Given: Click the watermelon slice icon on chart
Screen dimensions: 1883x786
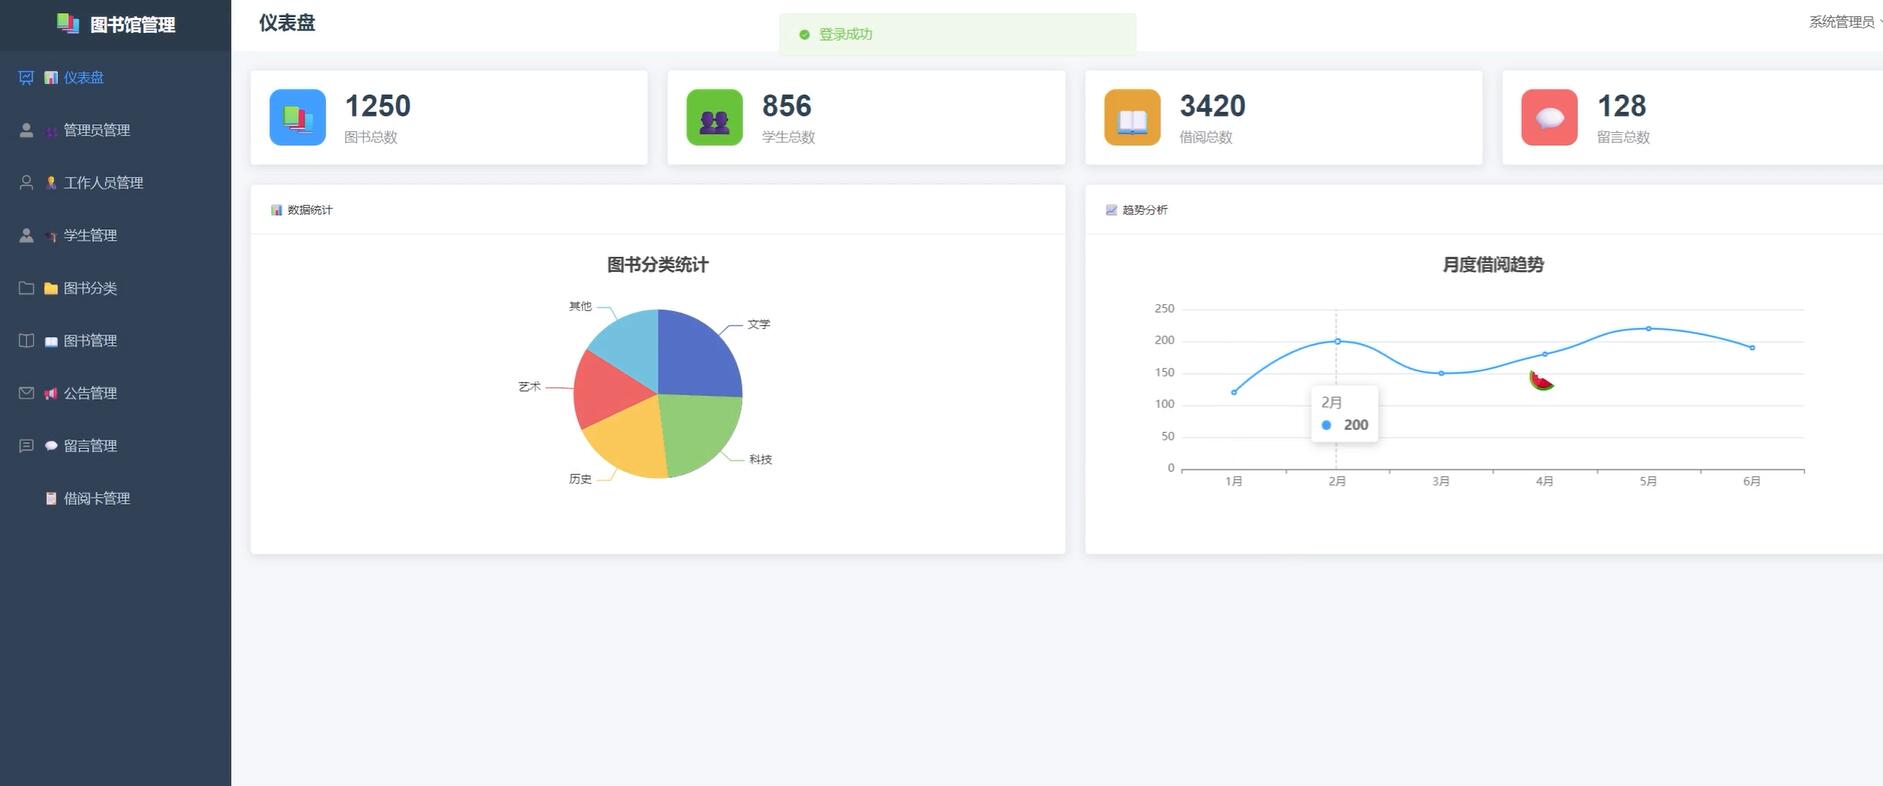Looking at the screenshot, I should [x=1541, y=380].
